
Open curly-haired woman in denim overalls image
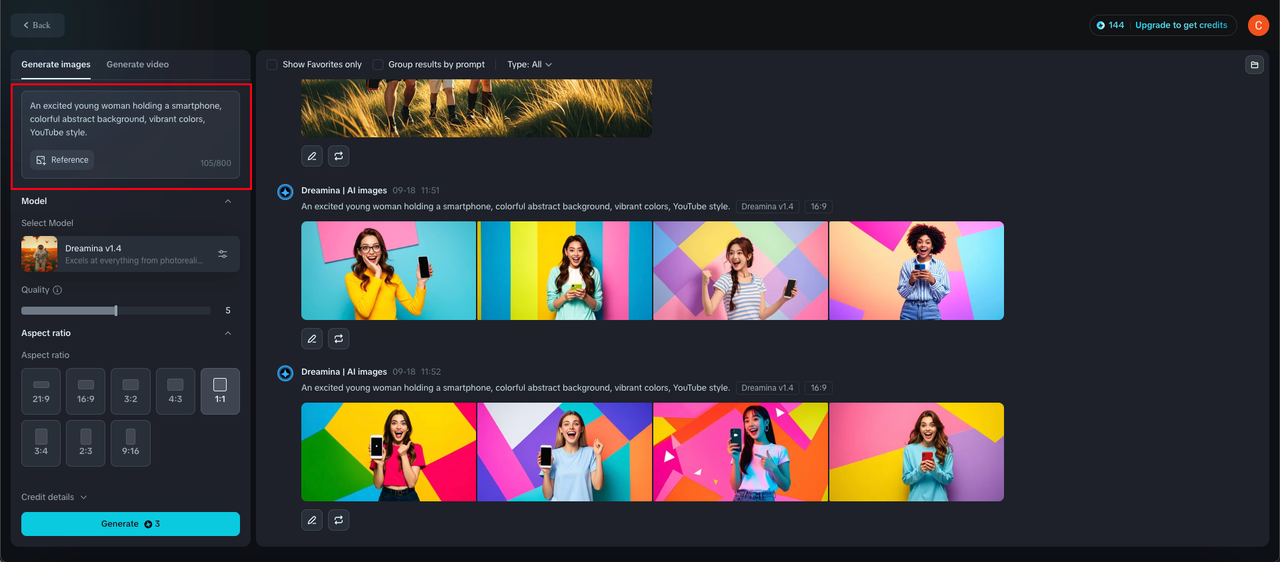click(916, 271)
